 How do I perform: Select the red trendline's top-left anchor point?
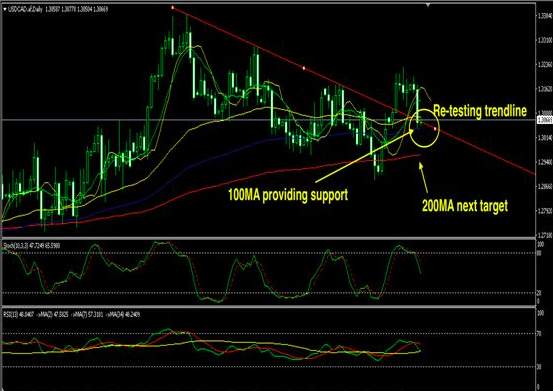(172, 7)
